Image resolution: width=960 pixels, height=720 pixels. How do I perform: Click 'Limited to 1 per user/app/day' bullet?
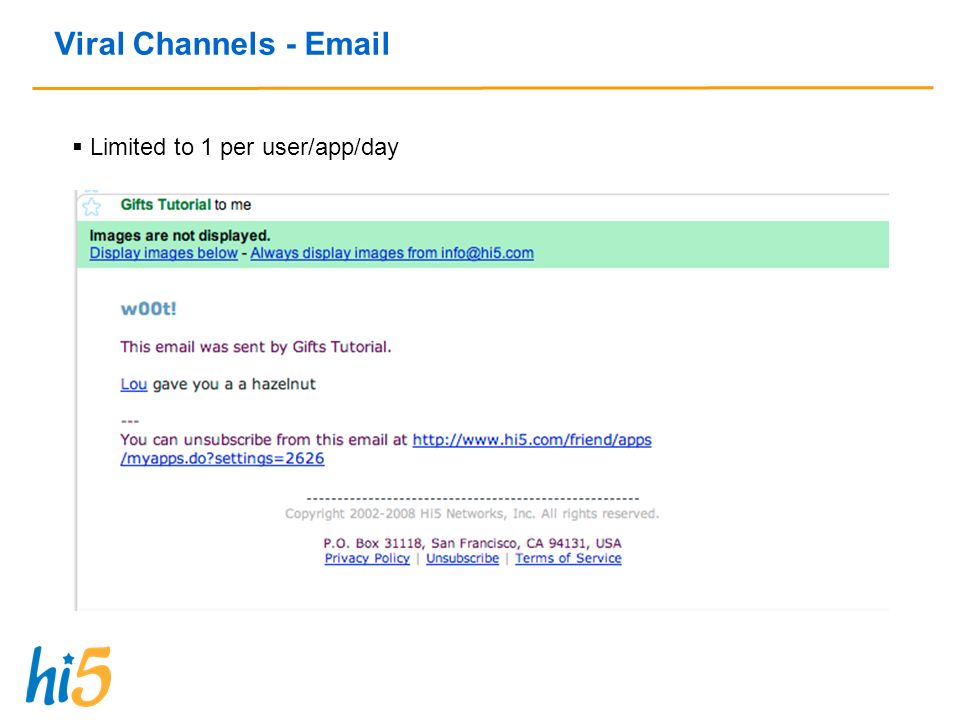click(x=244, y=147)
